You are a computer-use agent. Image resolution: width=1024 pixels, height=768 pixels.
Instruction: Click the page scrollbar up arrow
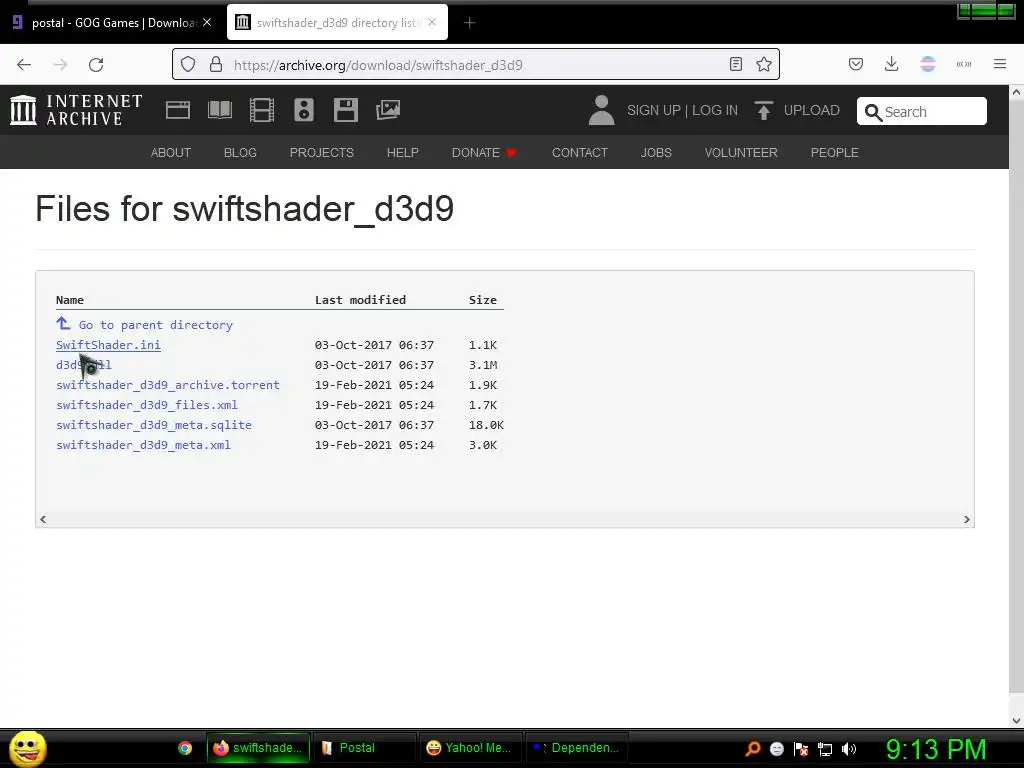(1016, 93)
